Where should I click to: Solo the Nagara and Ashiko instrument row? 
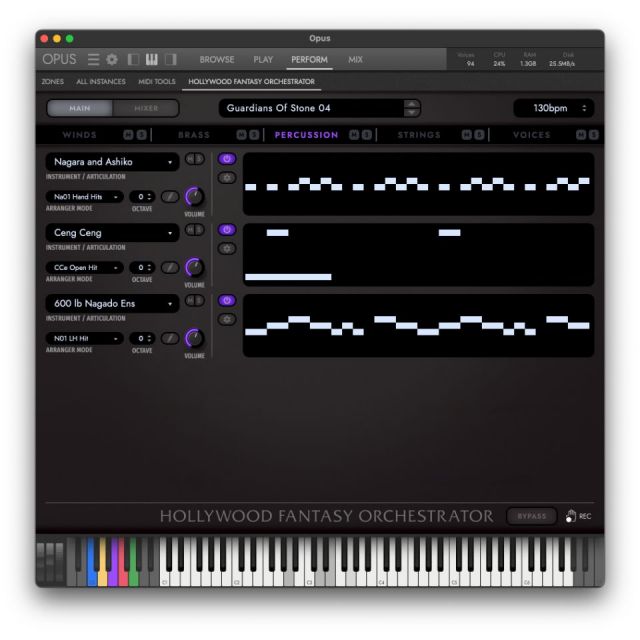199,159
